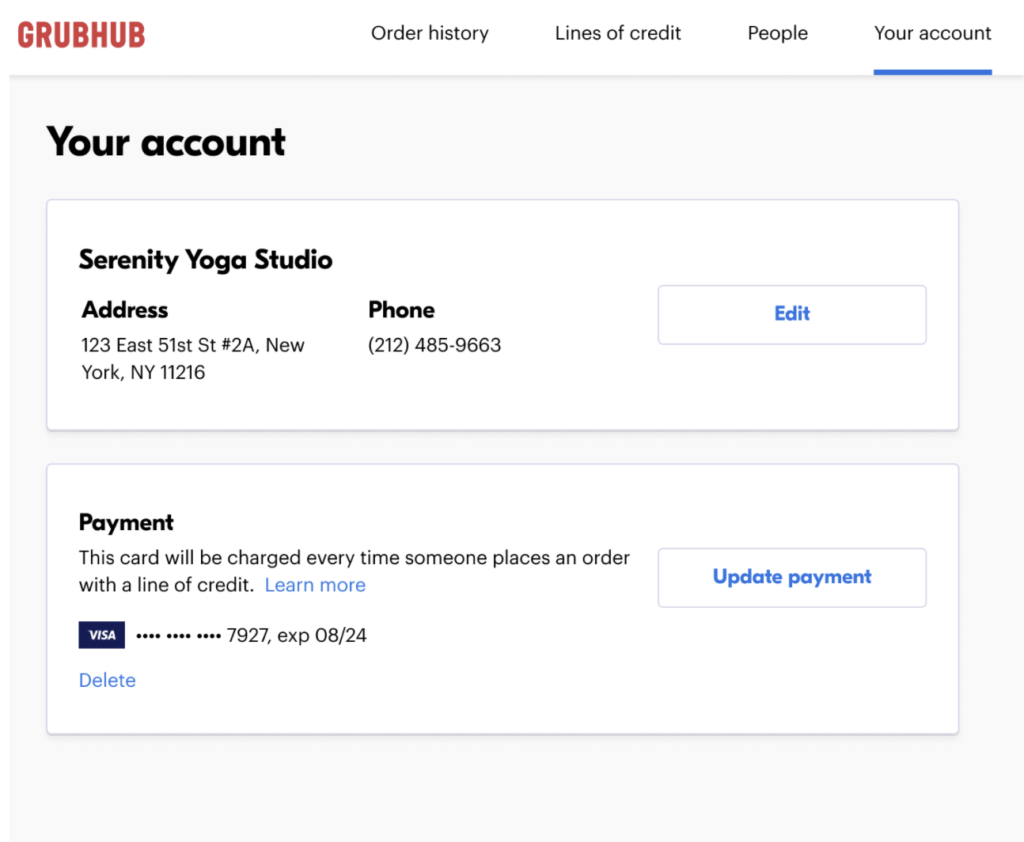Click the Serenity Yoga Studio name
Viewport: 1024px width, 842px height.
pyautogui.click(x=205, y=260)
